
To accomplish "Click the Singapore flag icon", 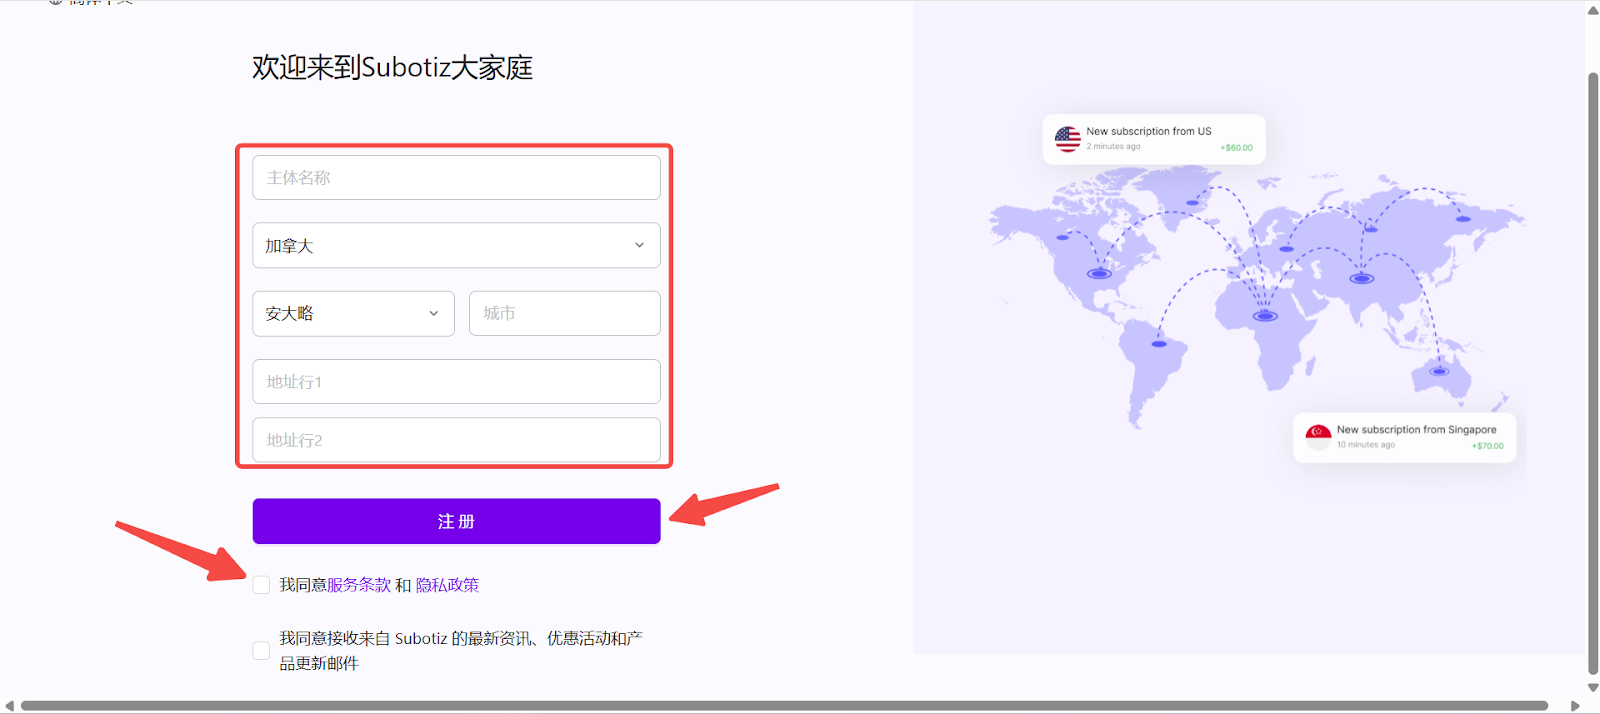I will (1318, 436).
